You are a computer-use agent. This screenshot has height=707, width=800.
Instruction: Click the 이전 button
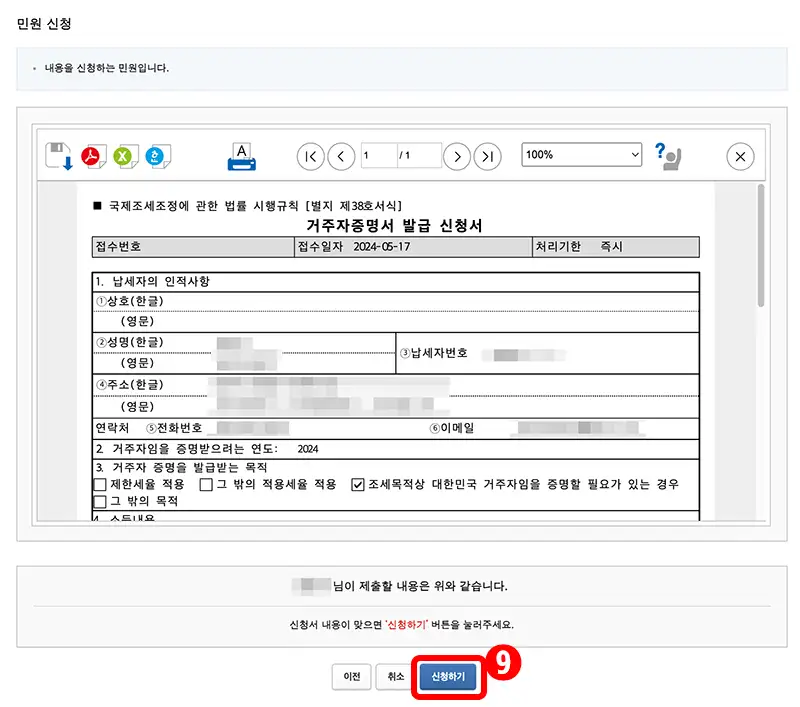(x=352, y=676)
